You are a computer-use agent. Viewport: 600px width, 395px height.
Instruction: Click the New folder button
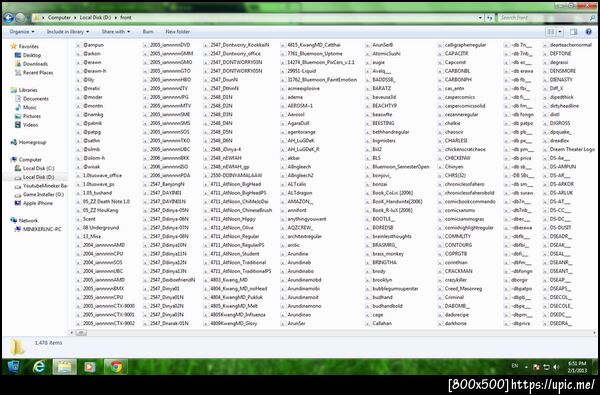(178, 32)
